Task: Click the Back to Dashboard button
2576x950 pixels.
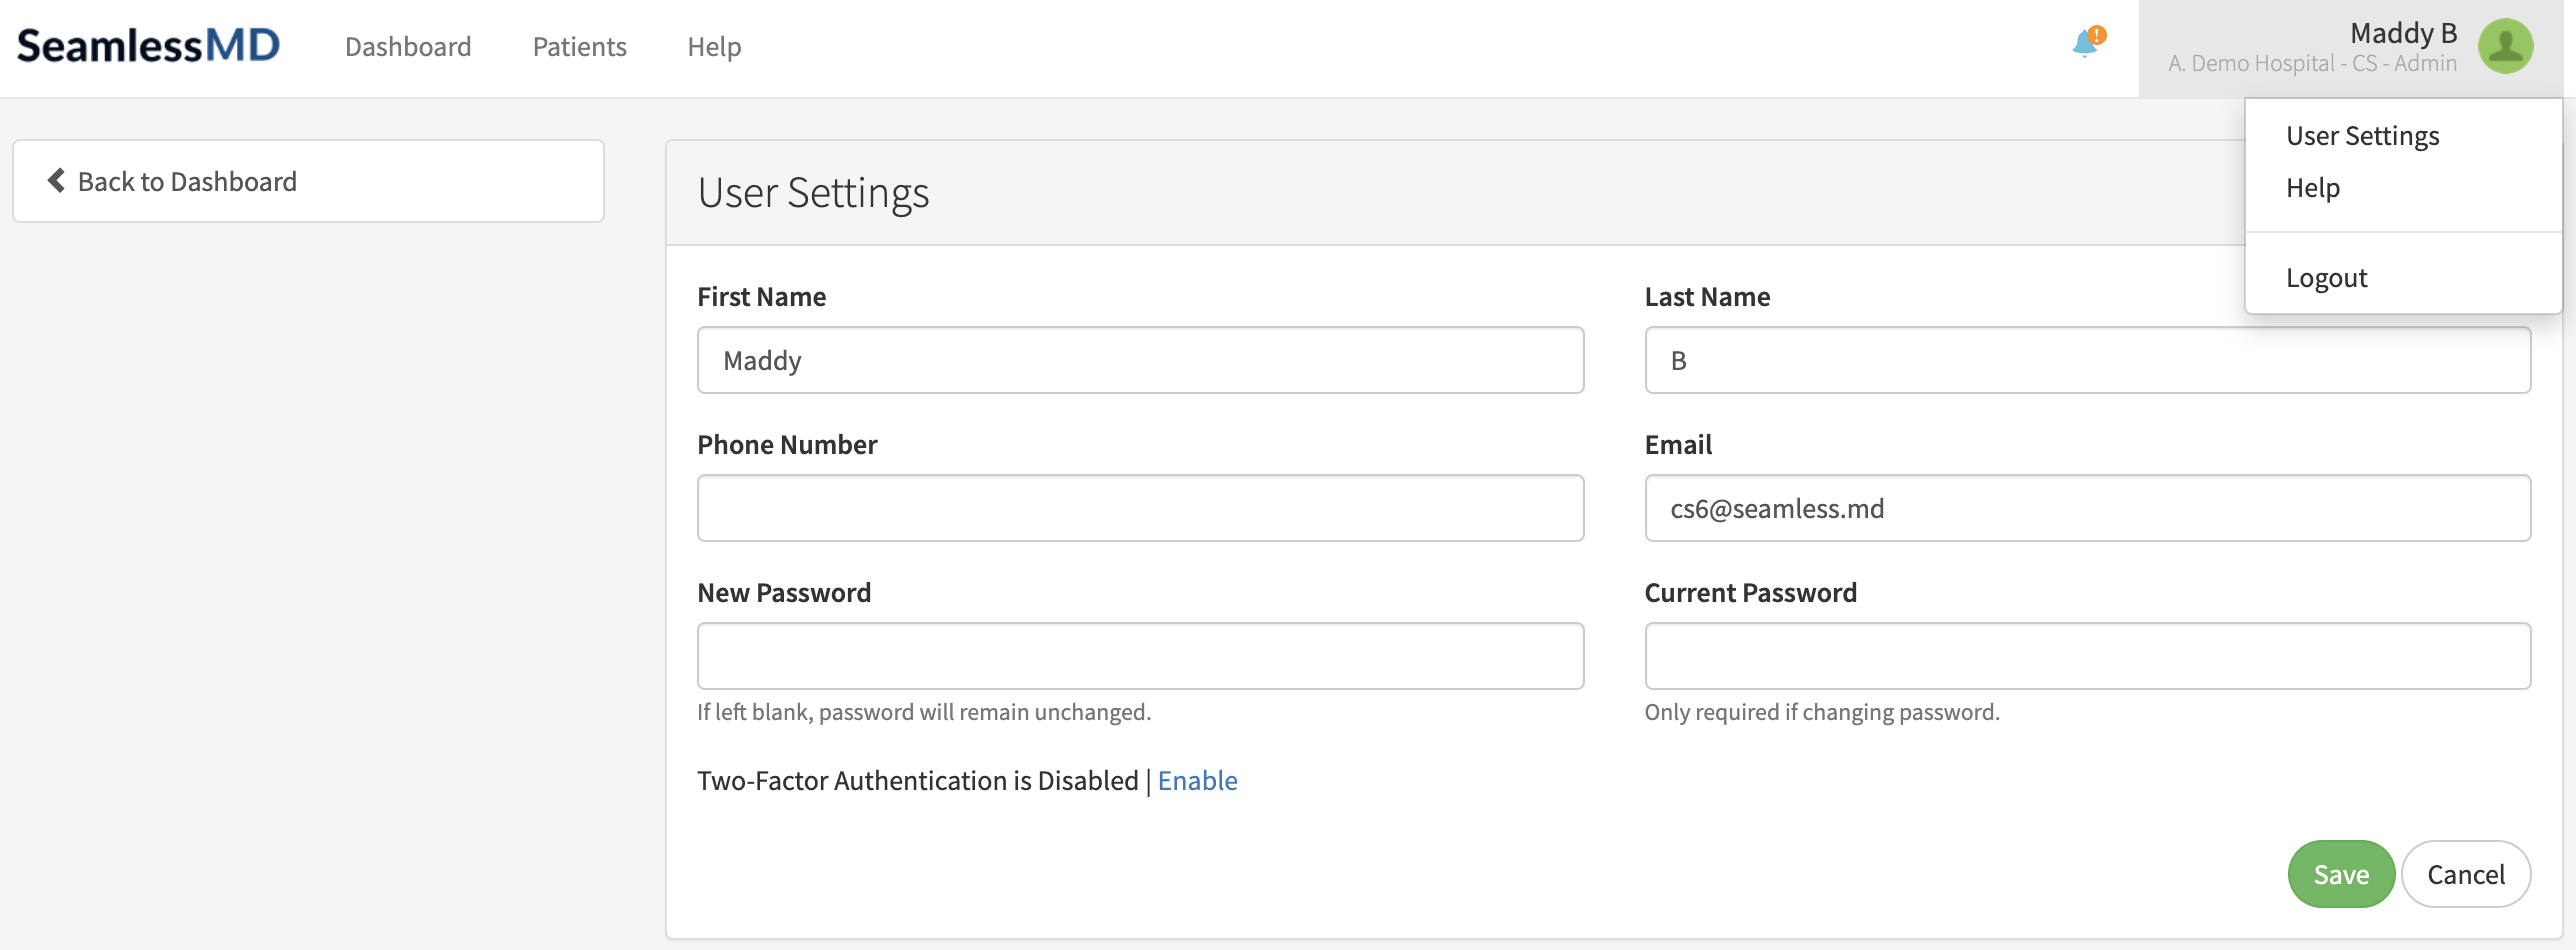Action: pos(308,181)
